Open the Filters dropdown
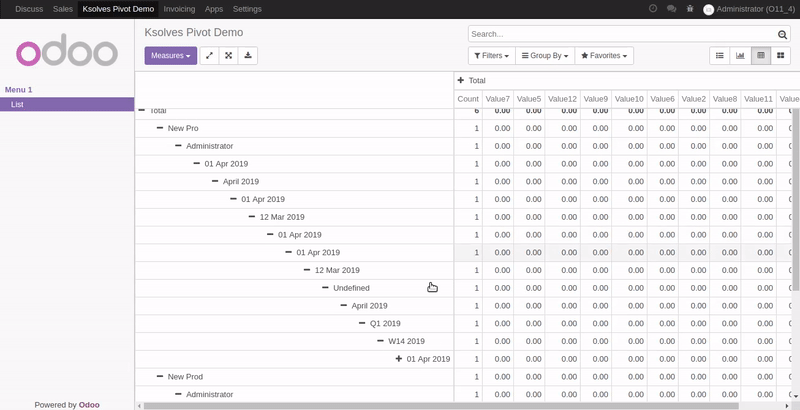800x410 pixels. 490,56
